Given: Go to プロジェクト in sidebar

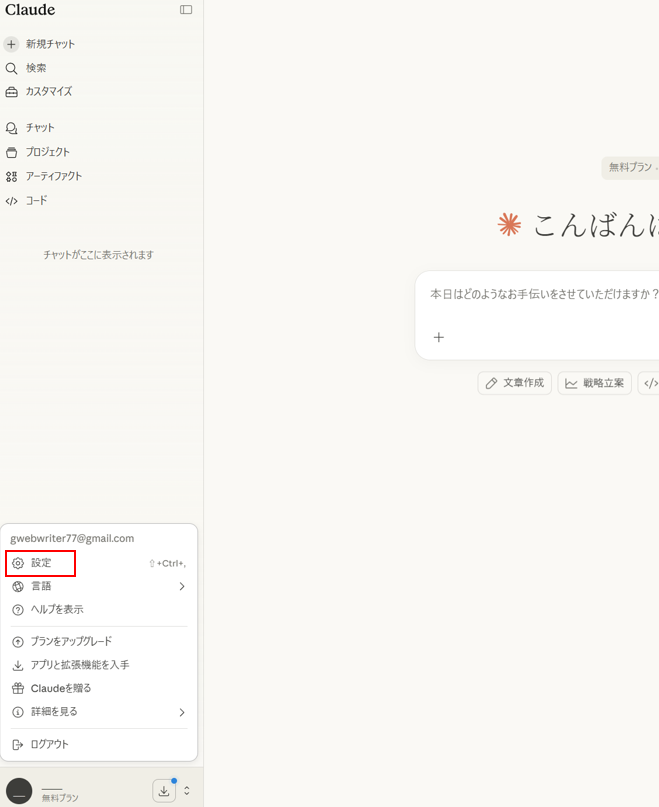Looking at the screenshot, I should point(47,152).
